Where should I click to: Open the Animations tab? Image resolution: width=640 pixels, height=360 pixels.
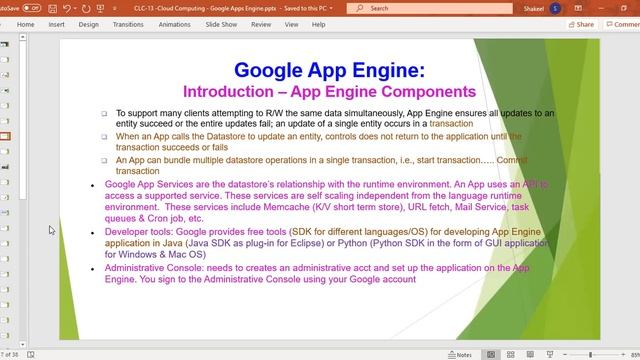pos(174,24)
